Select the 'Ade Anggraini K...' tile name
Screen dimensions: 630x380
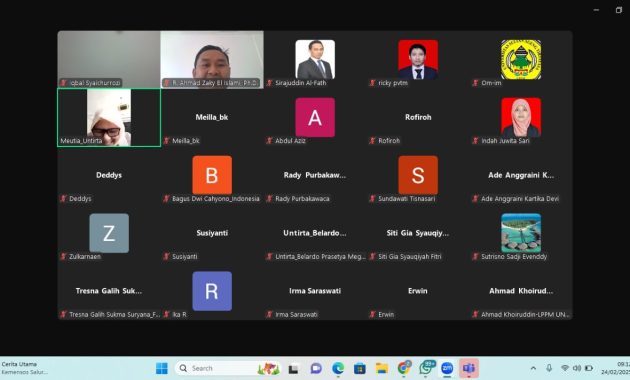(x=521, y=175)
